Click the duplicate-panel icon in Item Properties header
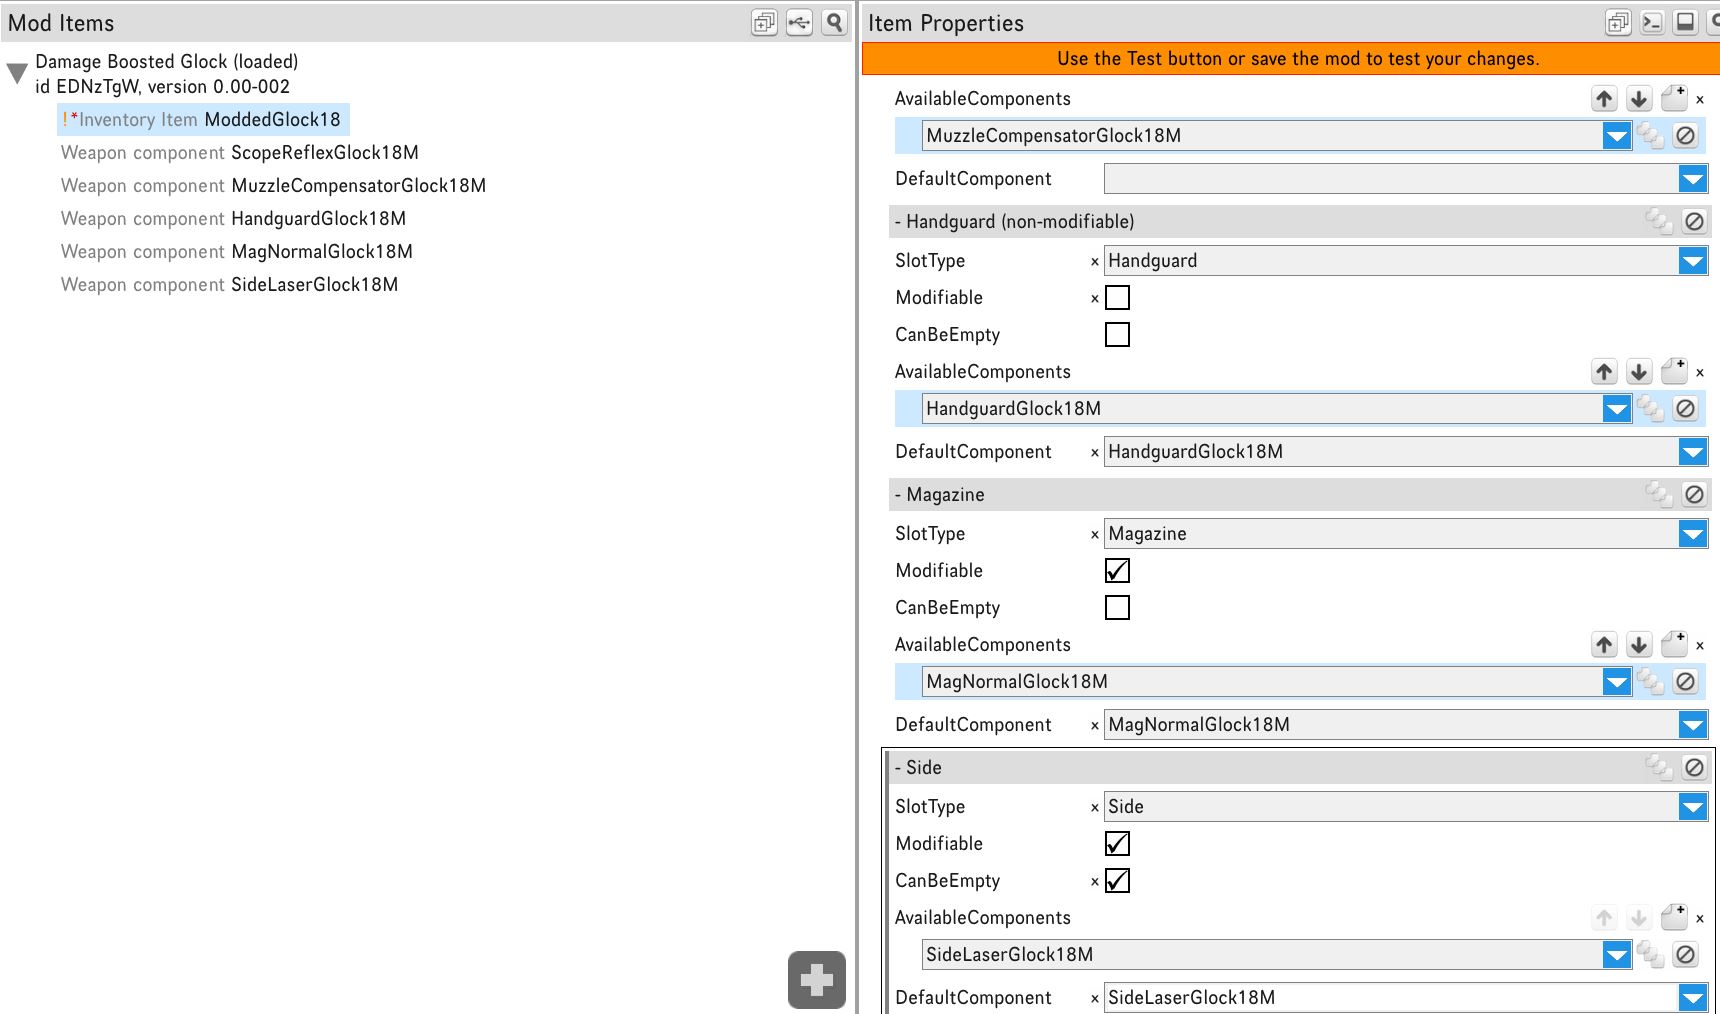The width and height of the screenshot is (1720, 1014). pos(1618,22)
